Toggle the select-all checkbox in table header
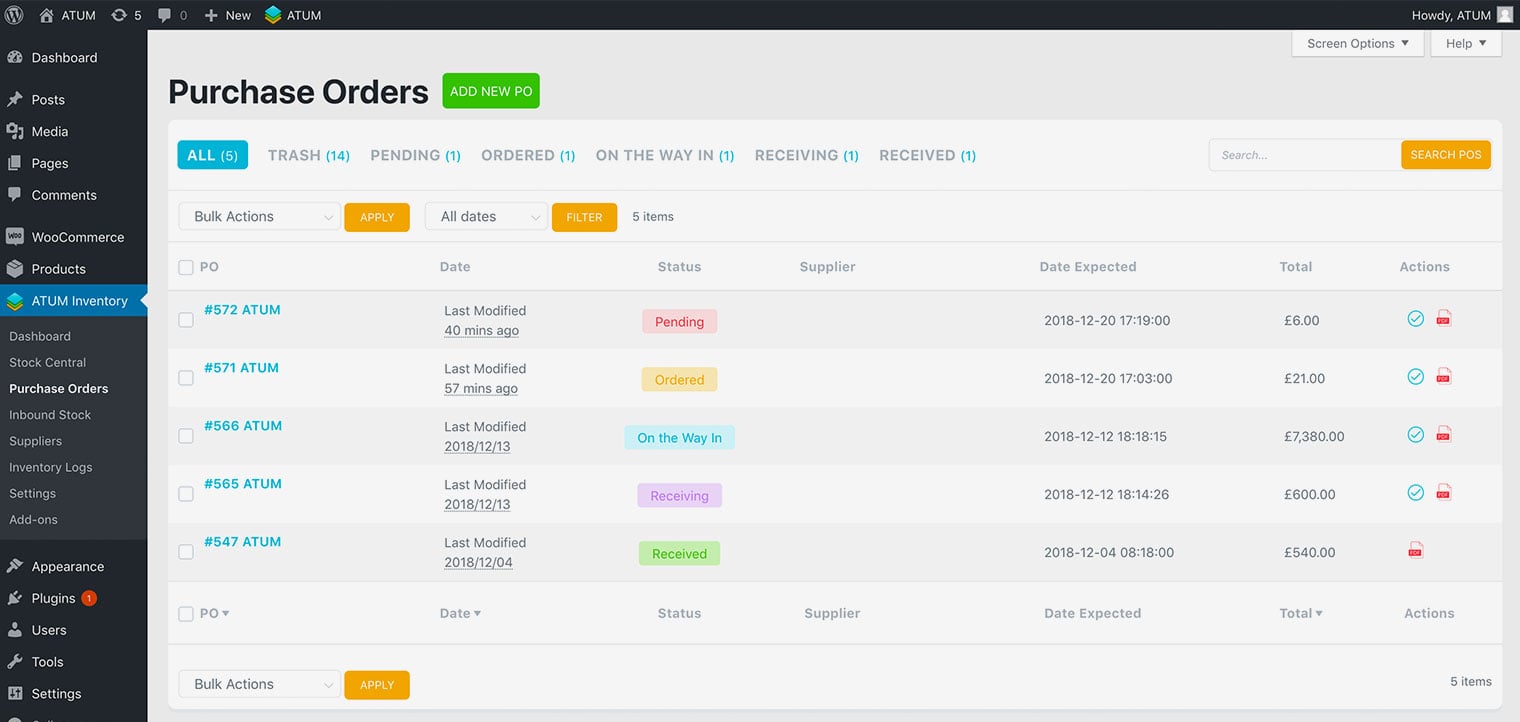This screenshot has width=1520, height=722. 186,267
